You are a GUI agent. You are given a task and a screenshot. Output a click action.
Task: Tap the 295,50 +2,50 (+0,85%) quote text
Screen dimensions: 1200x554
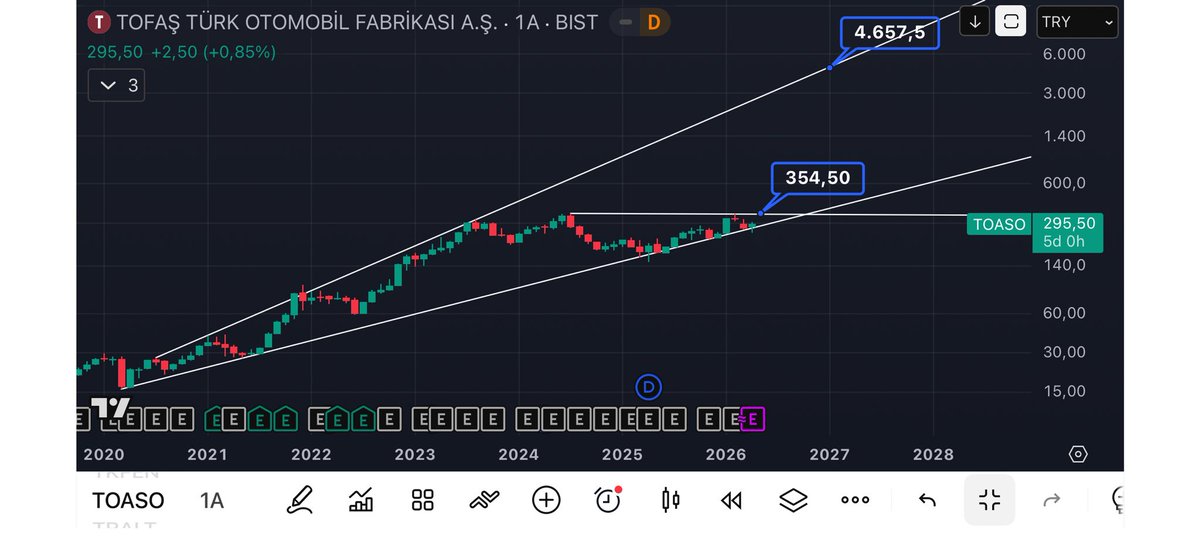(x=181, y=51)
